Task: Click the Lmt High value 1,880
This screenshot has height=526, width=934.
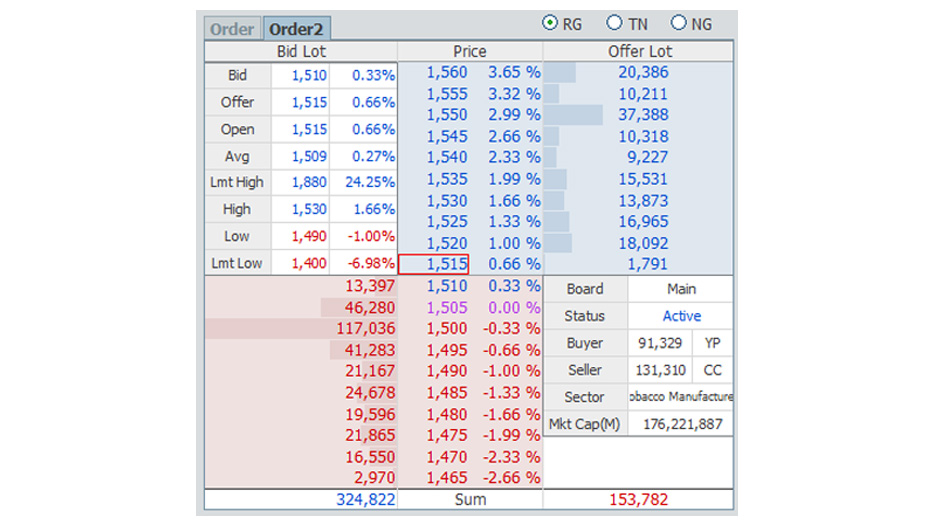Action: [309, 182]
